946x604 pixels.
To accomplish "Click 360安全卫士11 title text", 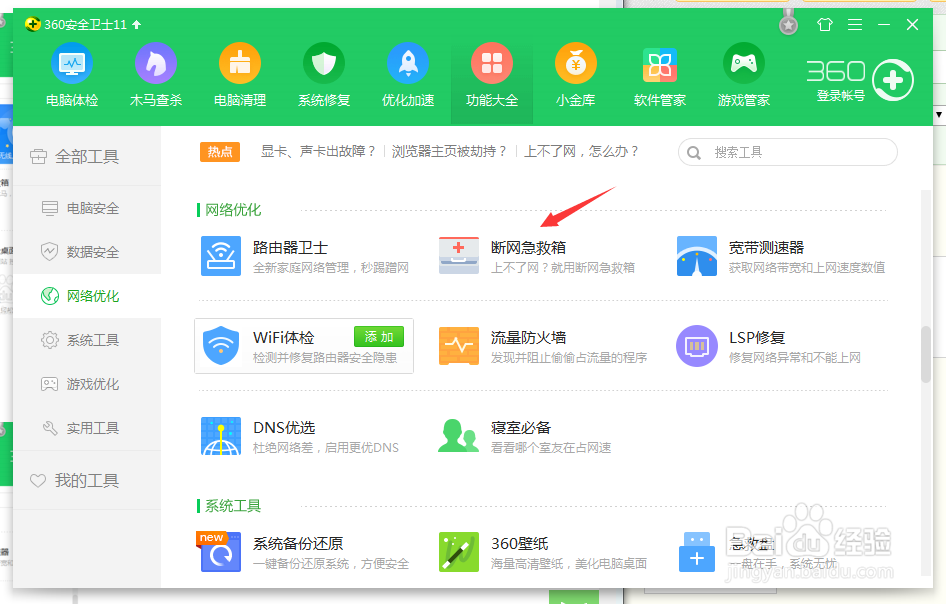I will [x=85, y=25].
